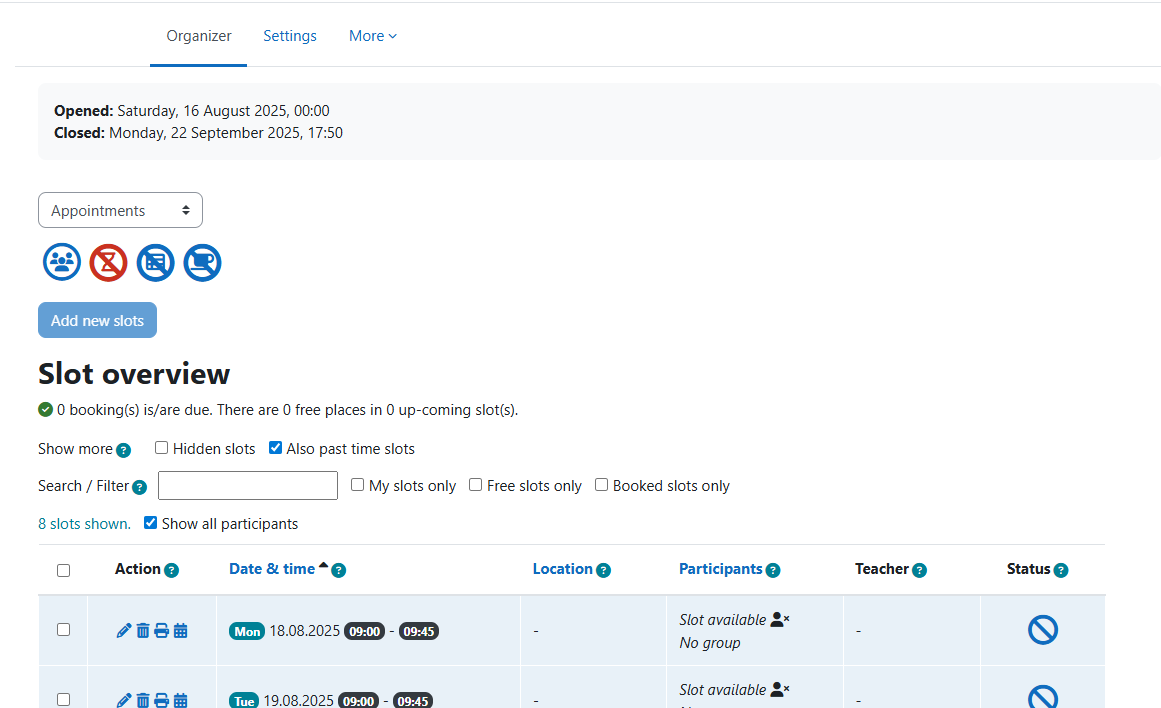Tick the Free slots only checkbox

[x=476, y=485]
